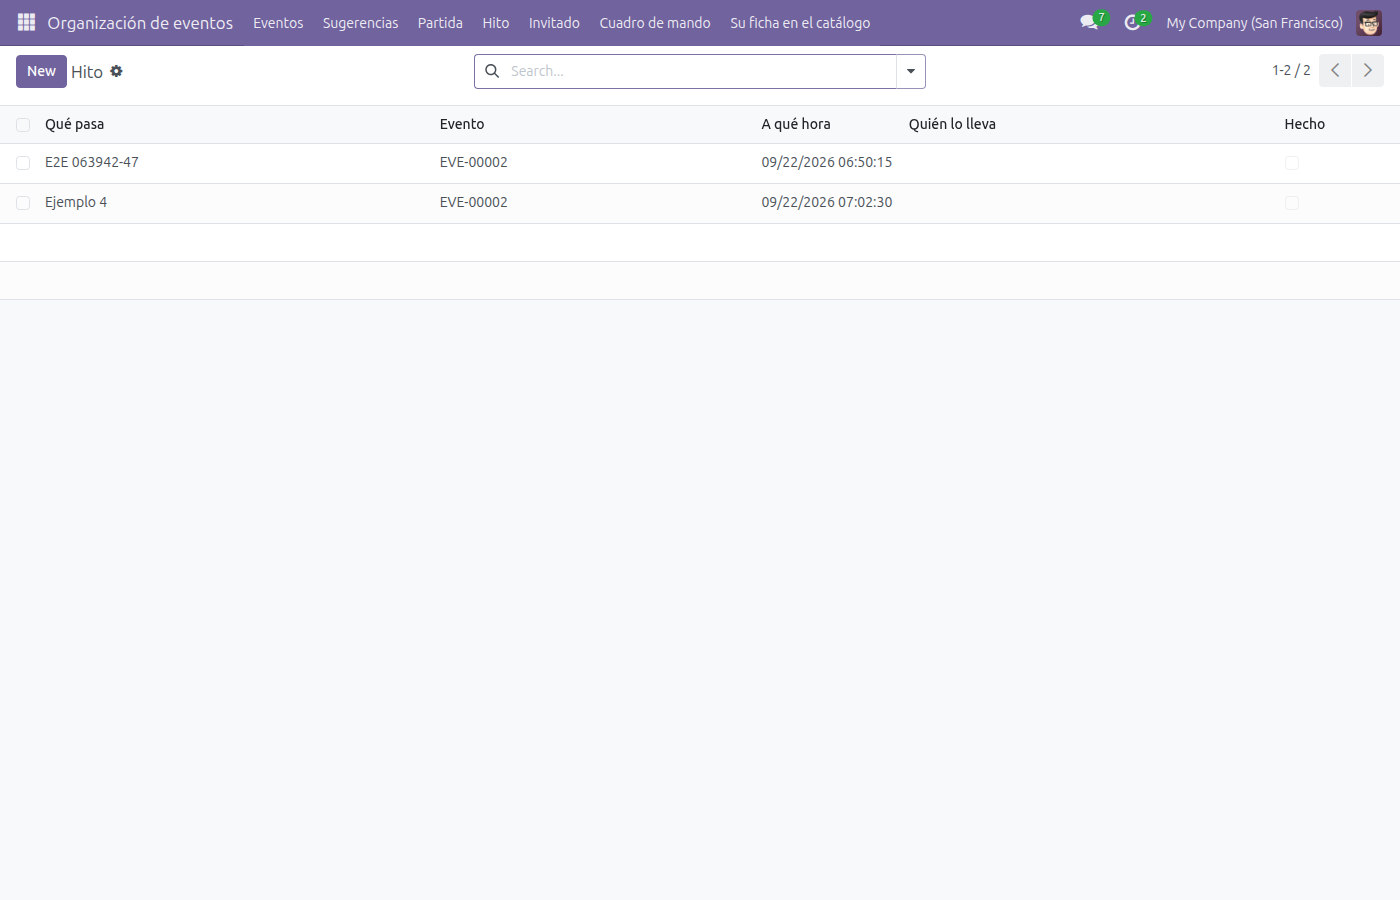Click the search magnifier icon

[492, 71]
